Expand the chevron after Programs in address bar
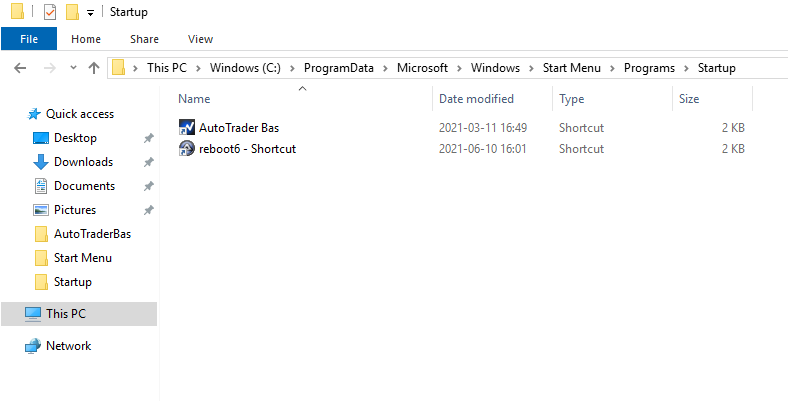Viewport: 788px width, 401px height. point(687,68)
